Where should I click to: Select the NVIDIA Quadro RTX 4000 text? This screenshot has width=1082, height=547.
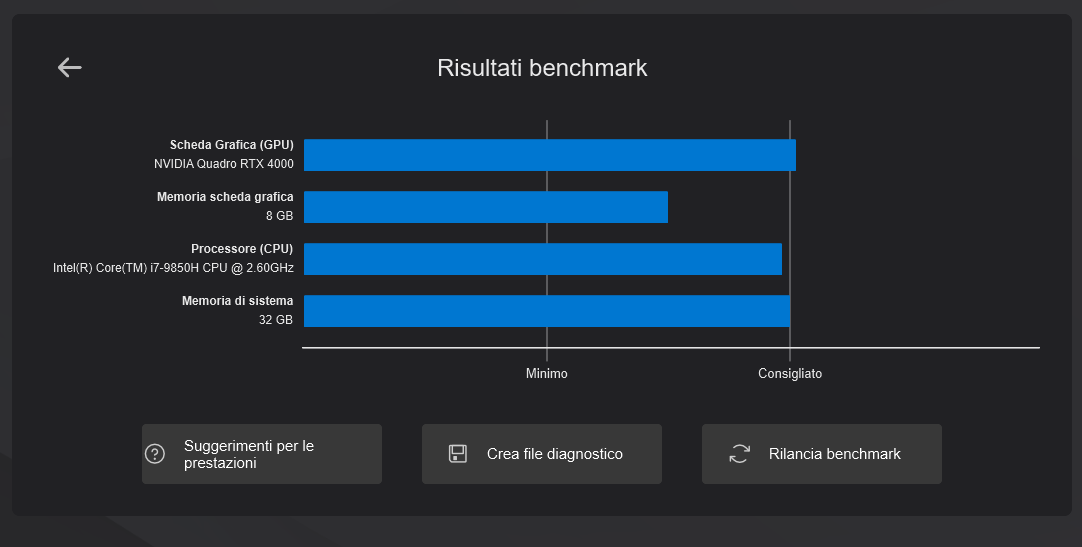coord(224,164)
